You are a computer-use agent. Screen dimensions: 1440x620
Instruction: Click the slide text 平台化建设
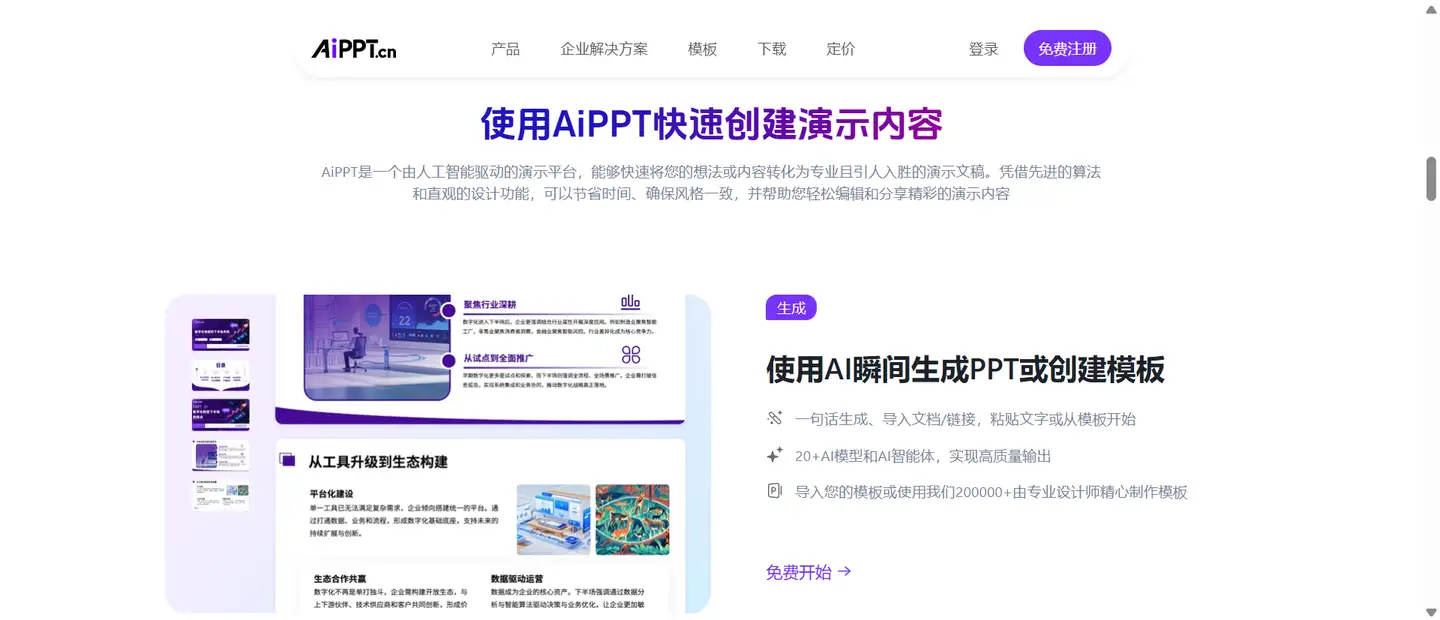click(332, 493)
